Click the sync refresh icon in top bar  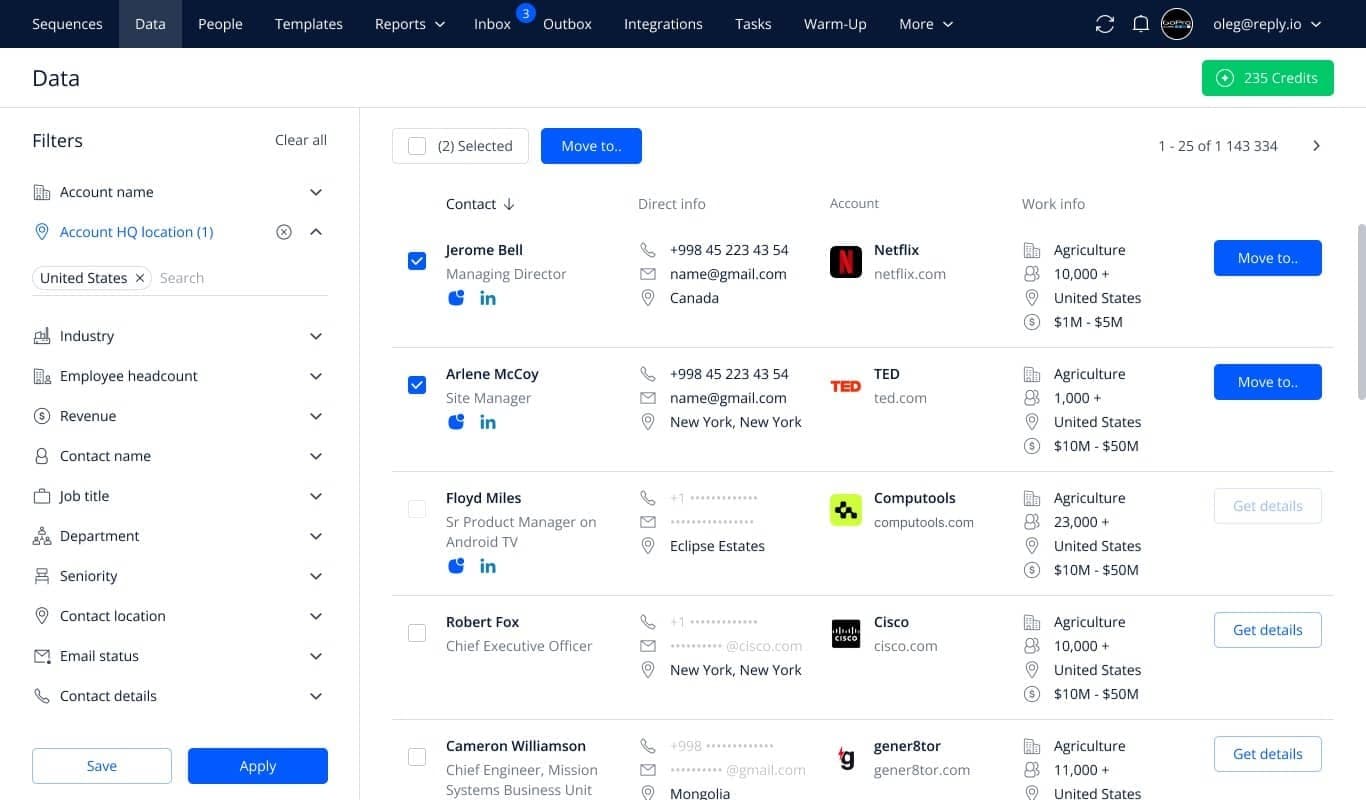pos(1104,23)
